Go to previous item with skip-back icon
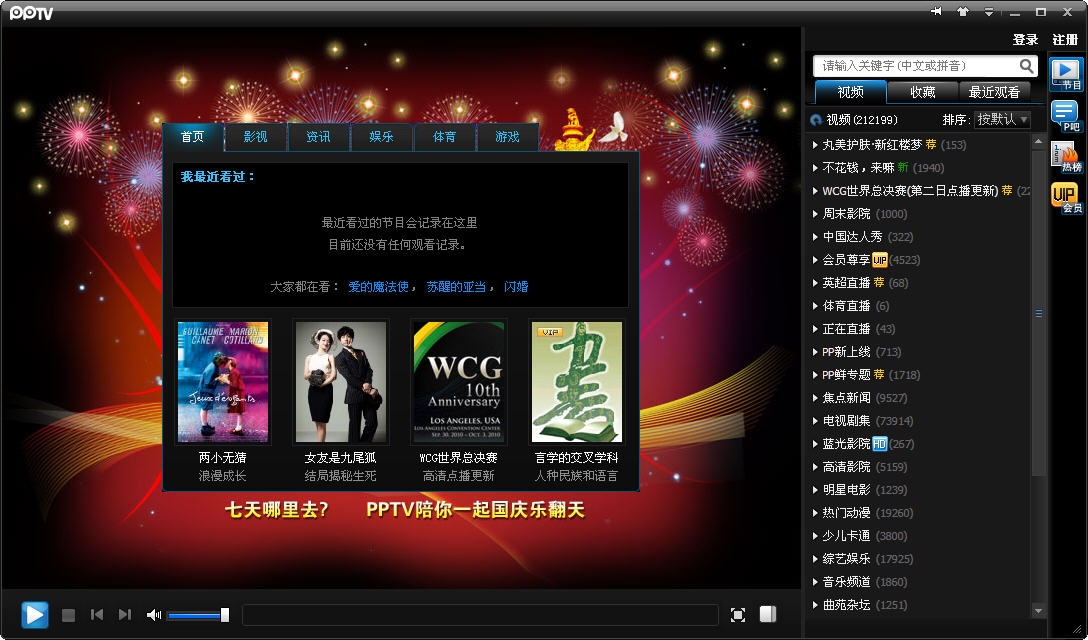This screenshot has height=640, width=1088. click(x=97, y=614)
